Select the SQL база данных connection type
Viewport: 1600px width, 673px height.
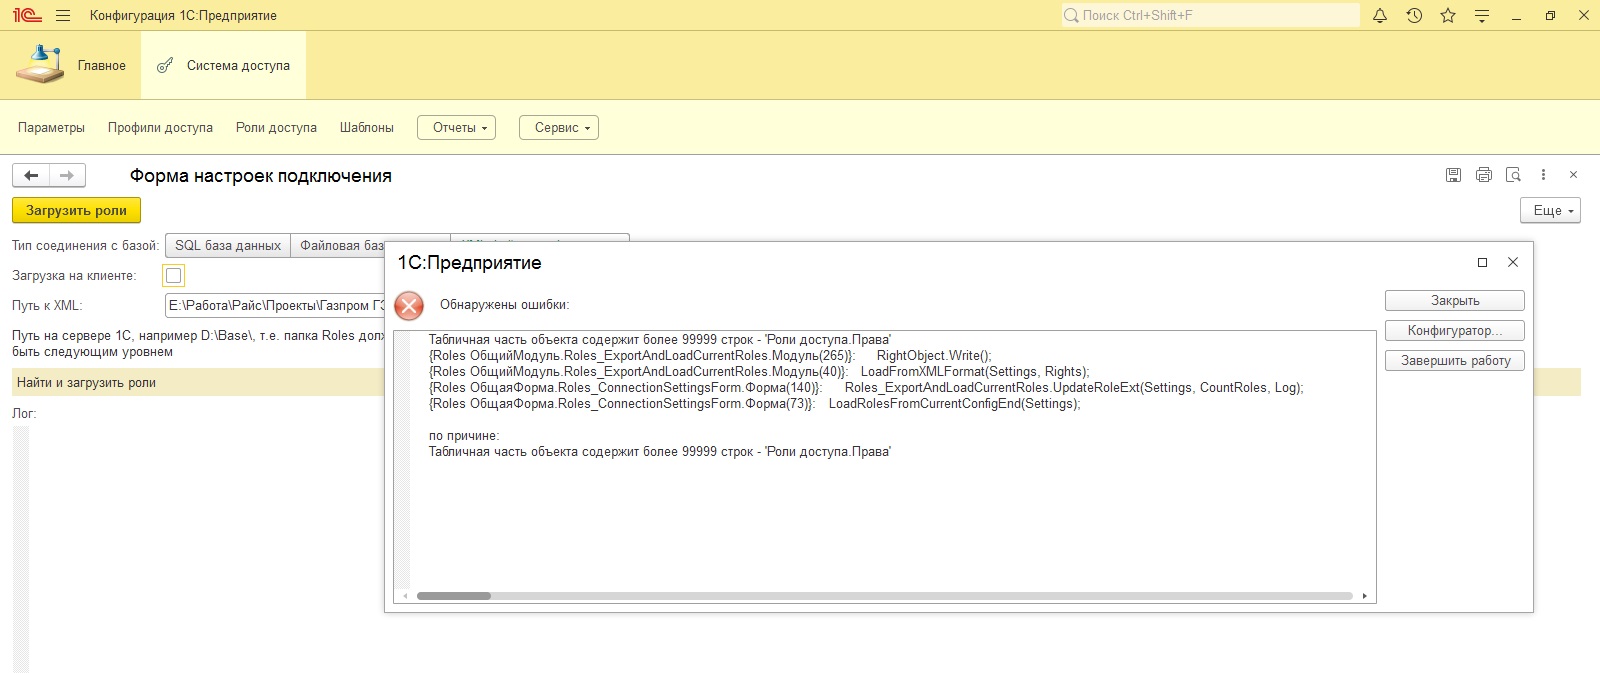tap(228, 245)
